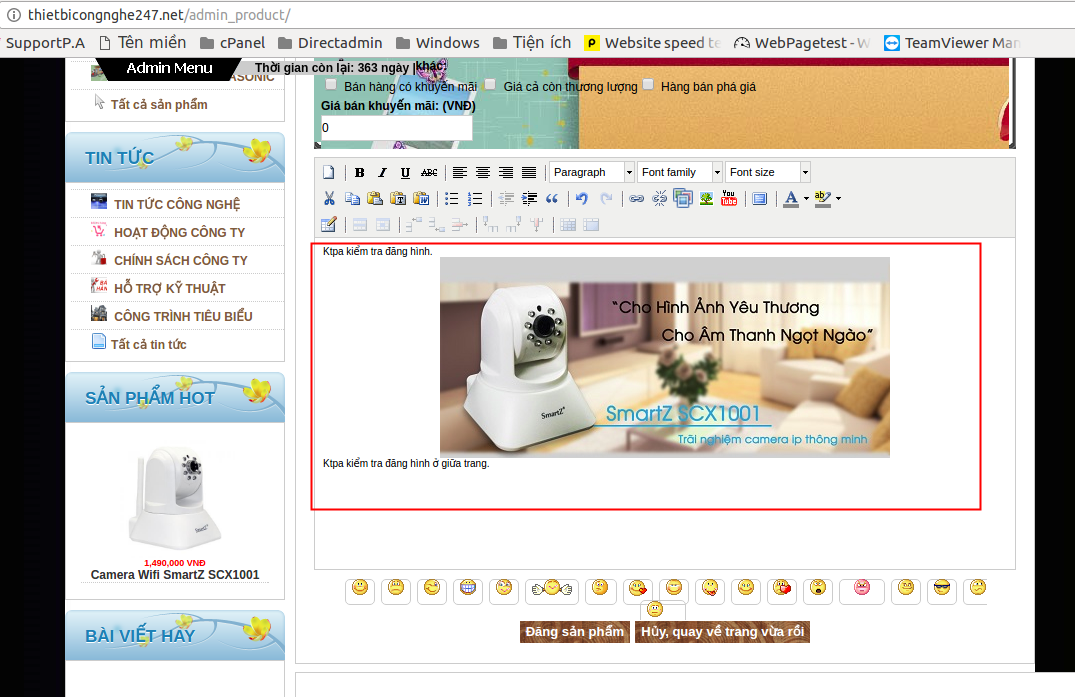Click the 'Đăng sản phẩm' button
The width and height of the screenshot is (1075, 697).
575,632
